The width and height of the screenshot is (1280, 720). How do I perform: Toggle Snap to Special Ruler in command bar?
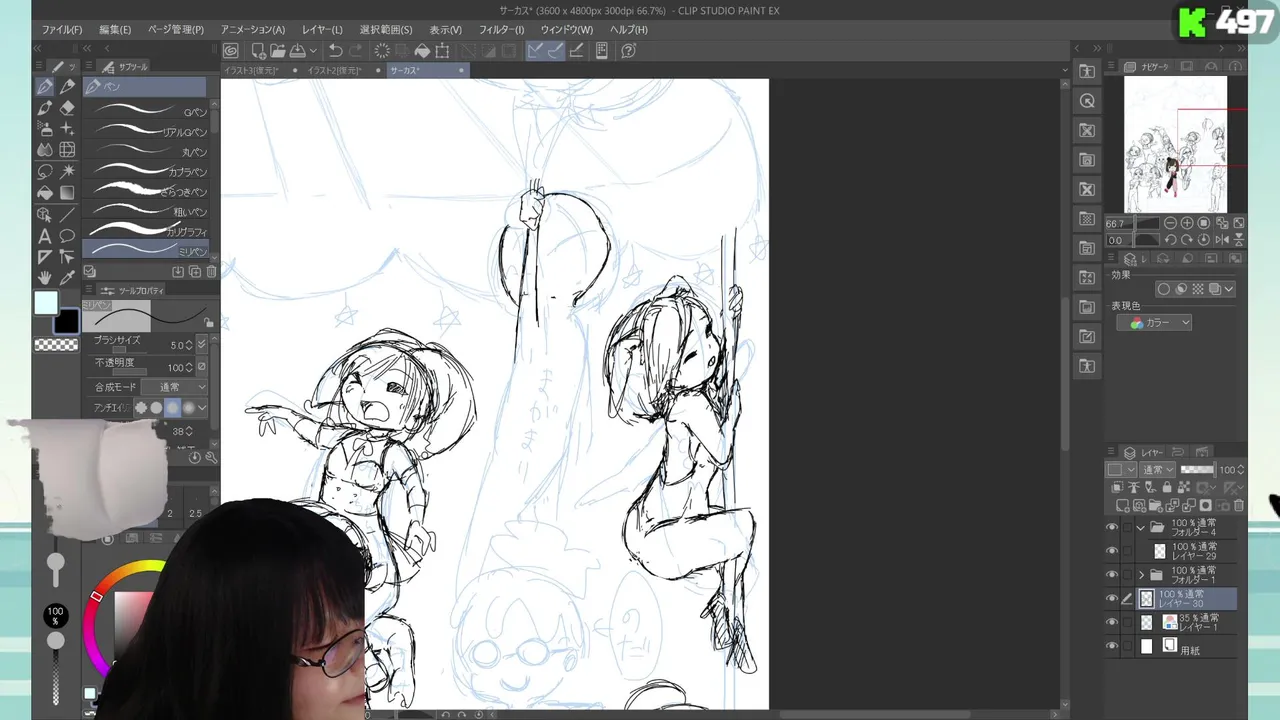(555, 51)
